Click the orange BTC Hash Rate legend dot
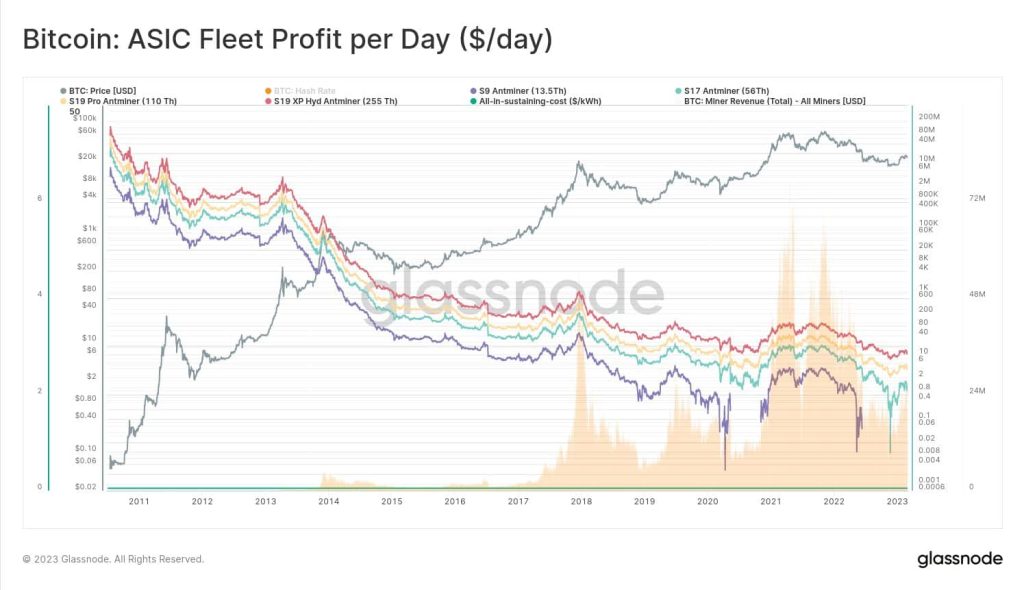 click(x=267, y=91)
